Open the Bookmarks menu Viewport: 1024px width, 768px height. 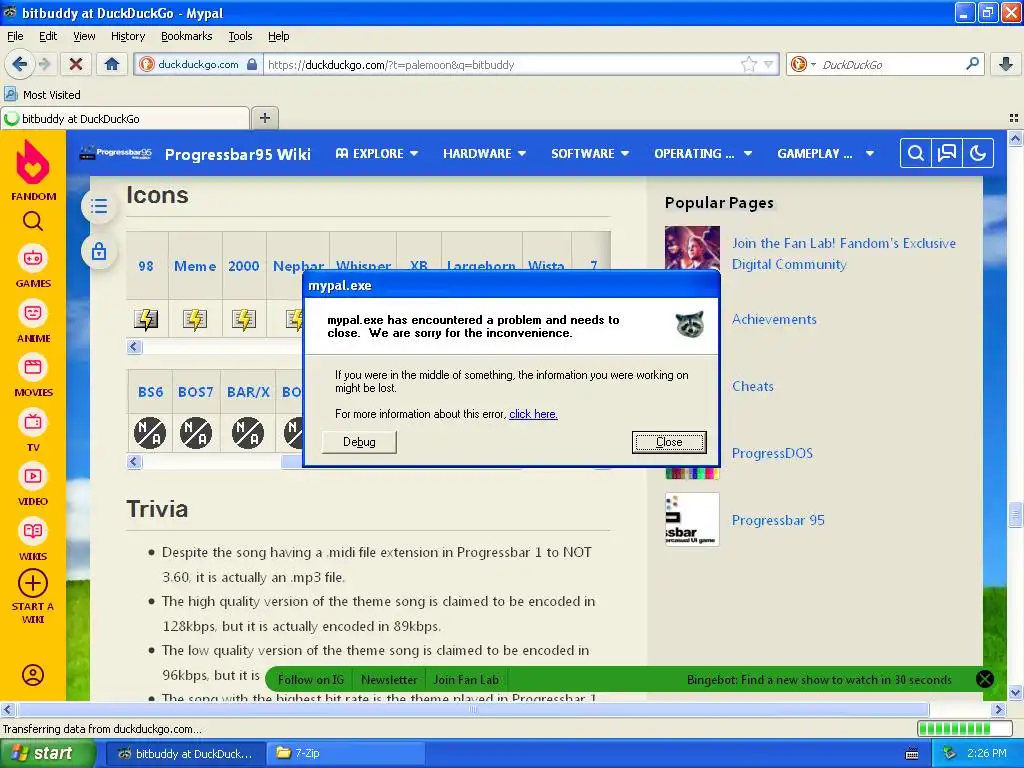tap(186, 36)
